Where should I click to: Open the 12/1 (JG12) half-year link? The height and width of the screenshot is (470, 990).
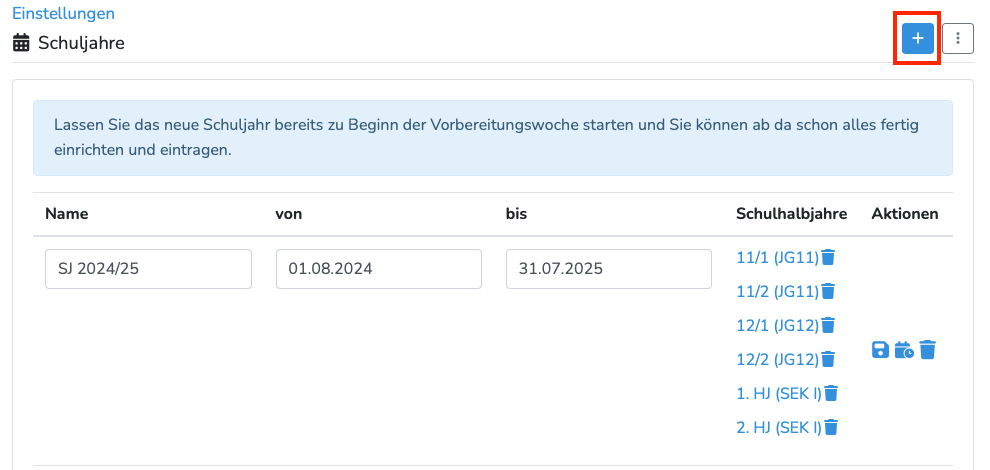coord(777,326)
